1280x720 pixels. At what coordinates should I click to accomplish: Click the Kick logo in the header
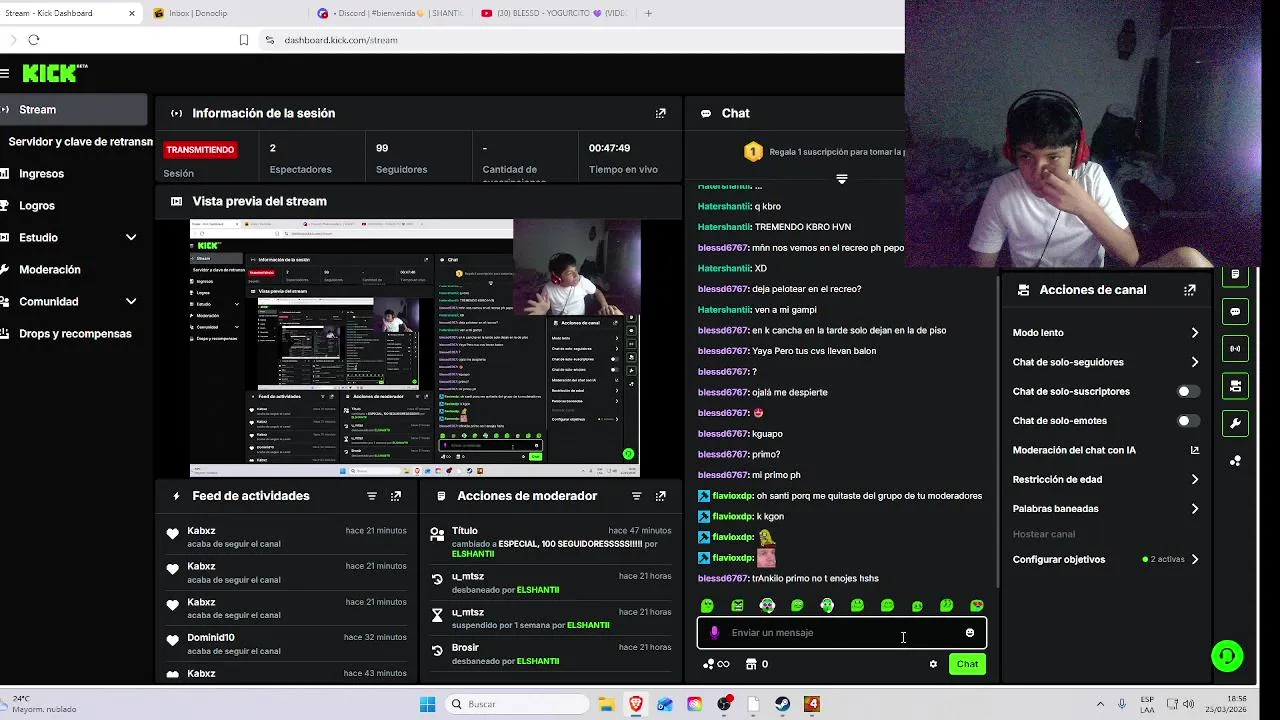[x=55, y=73]
